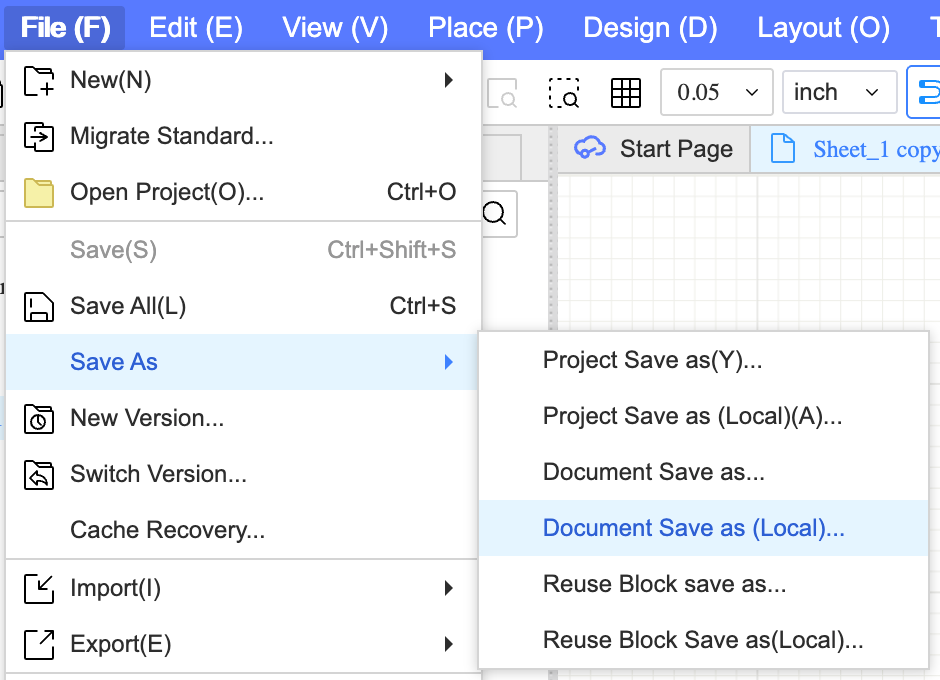Screen dimensions: 940x680
Task: Click the Import icon in the File menu
Action: [38, 588]
